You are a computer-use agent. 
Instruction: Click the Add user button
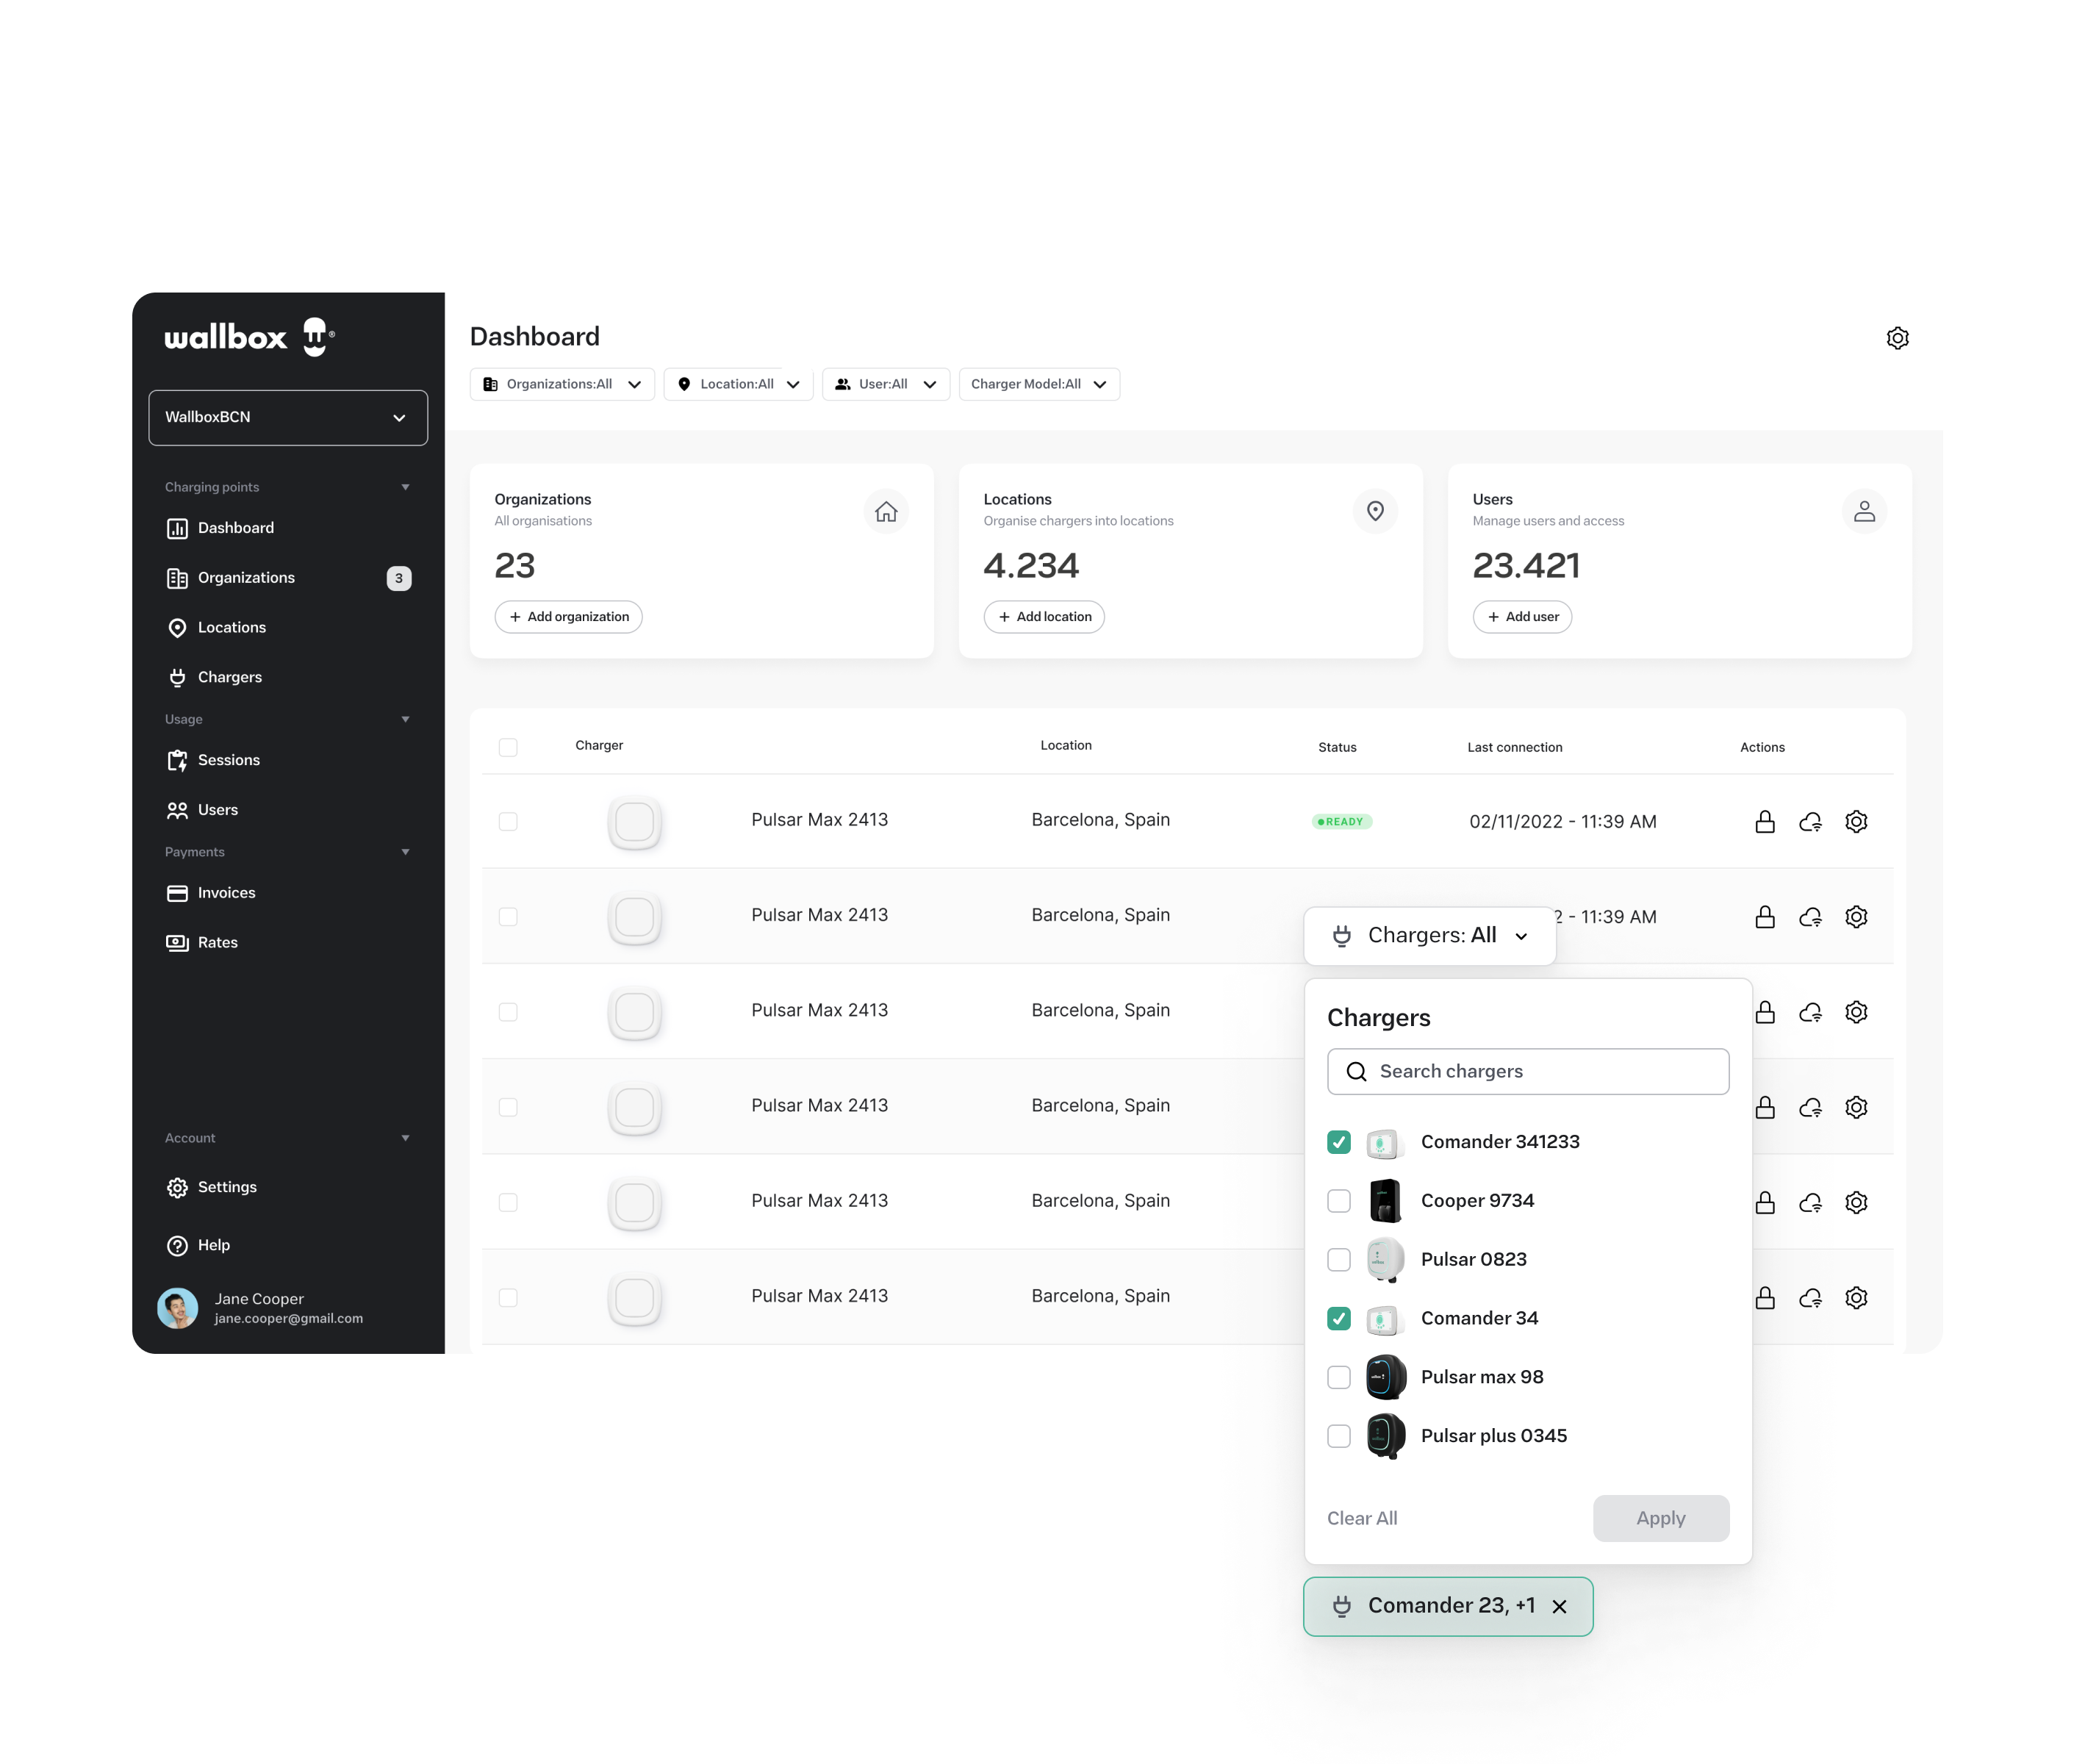click(x=1521, y=616)
